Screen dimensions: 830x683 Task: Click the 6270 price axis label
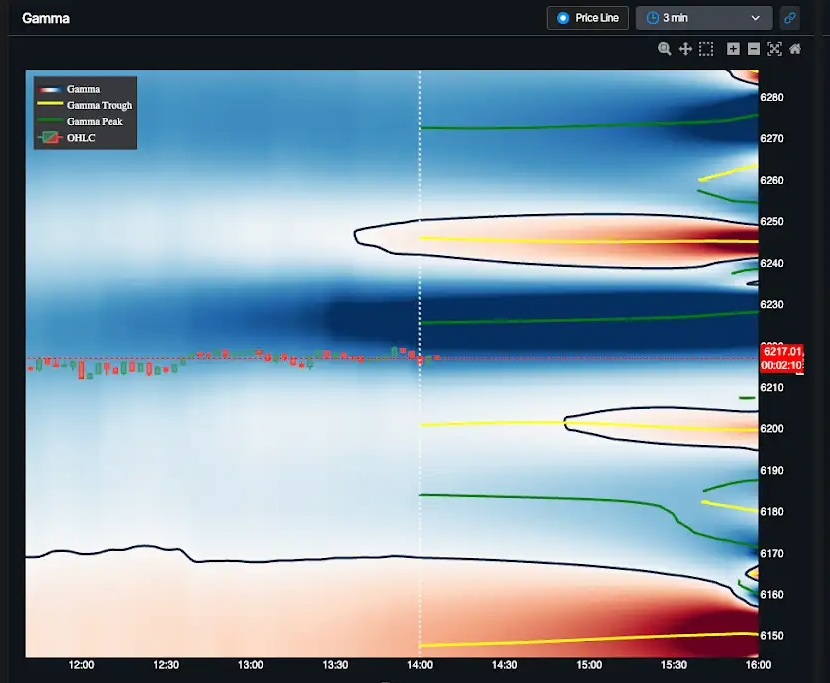click(772, 139)
